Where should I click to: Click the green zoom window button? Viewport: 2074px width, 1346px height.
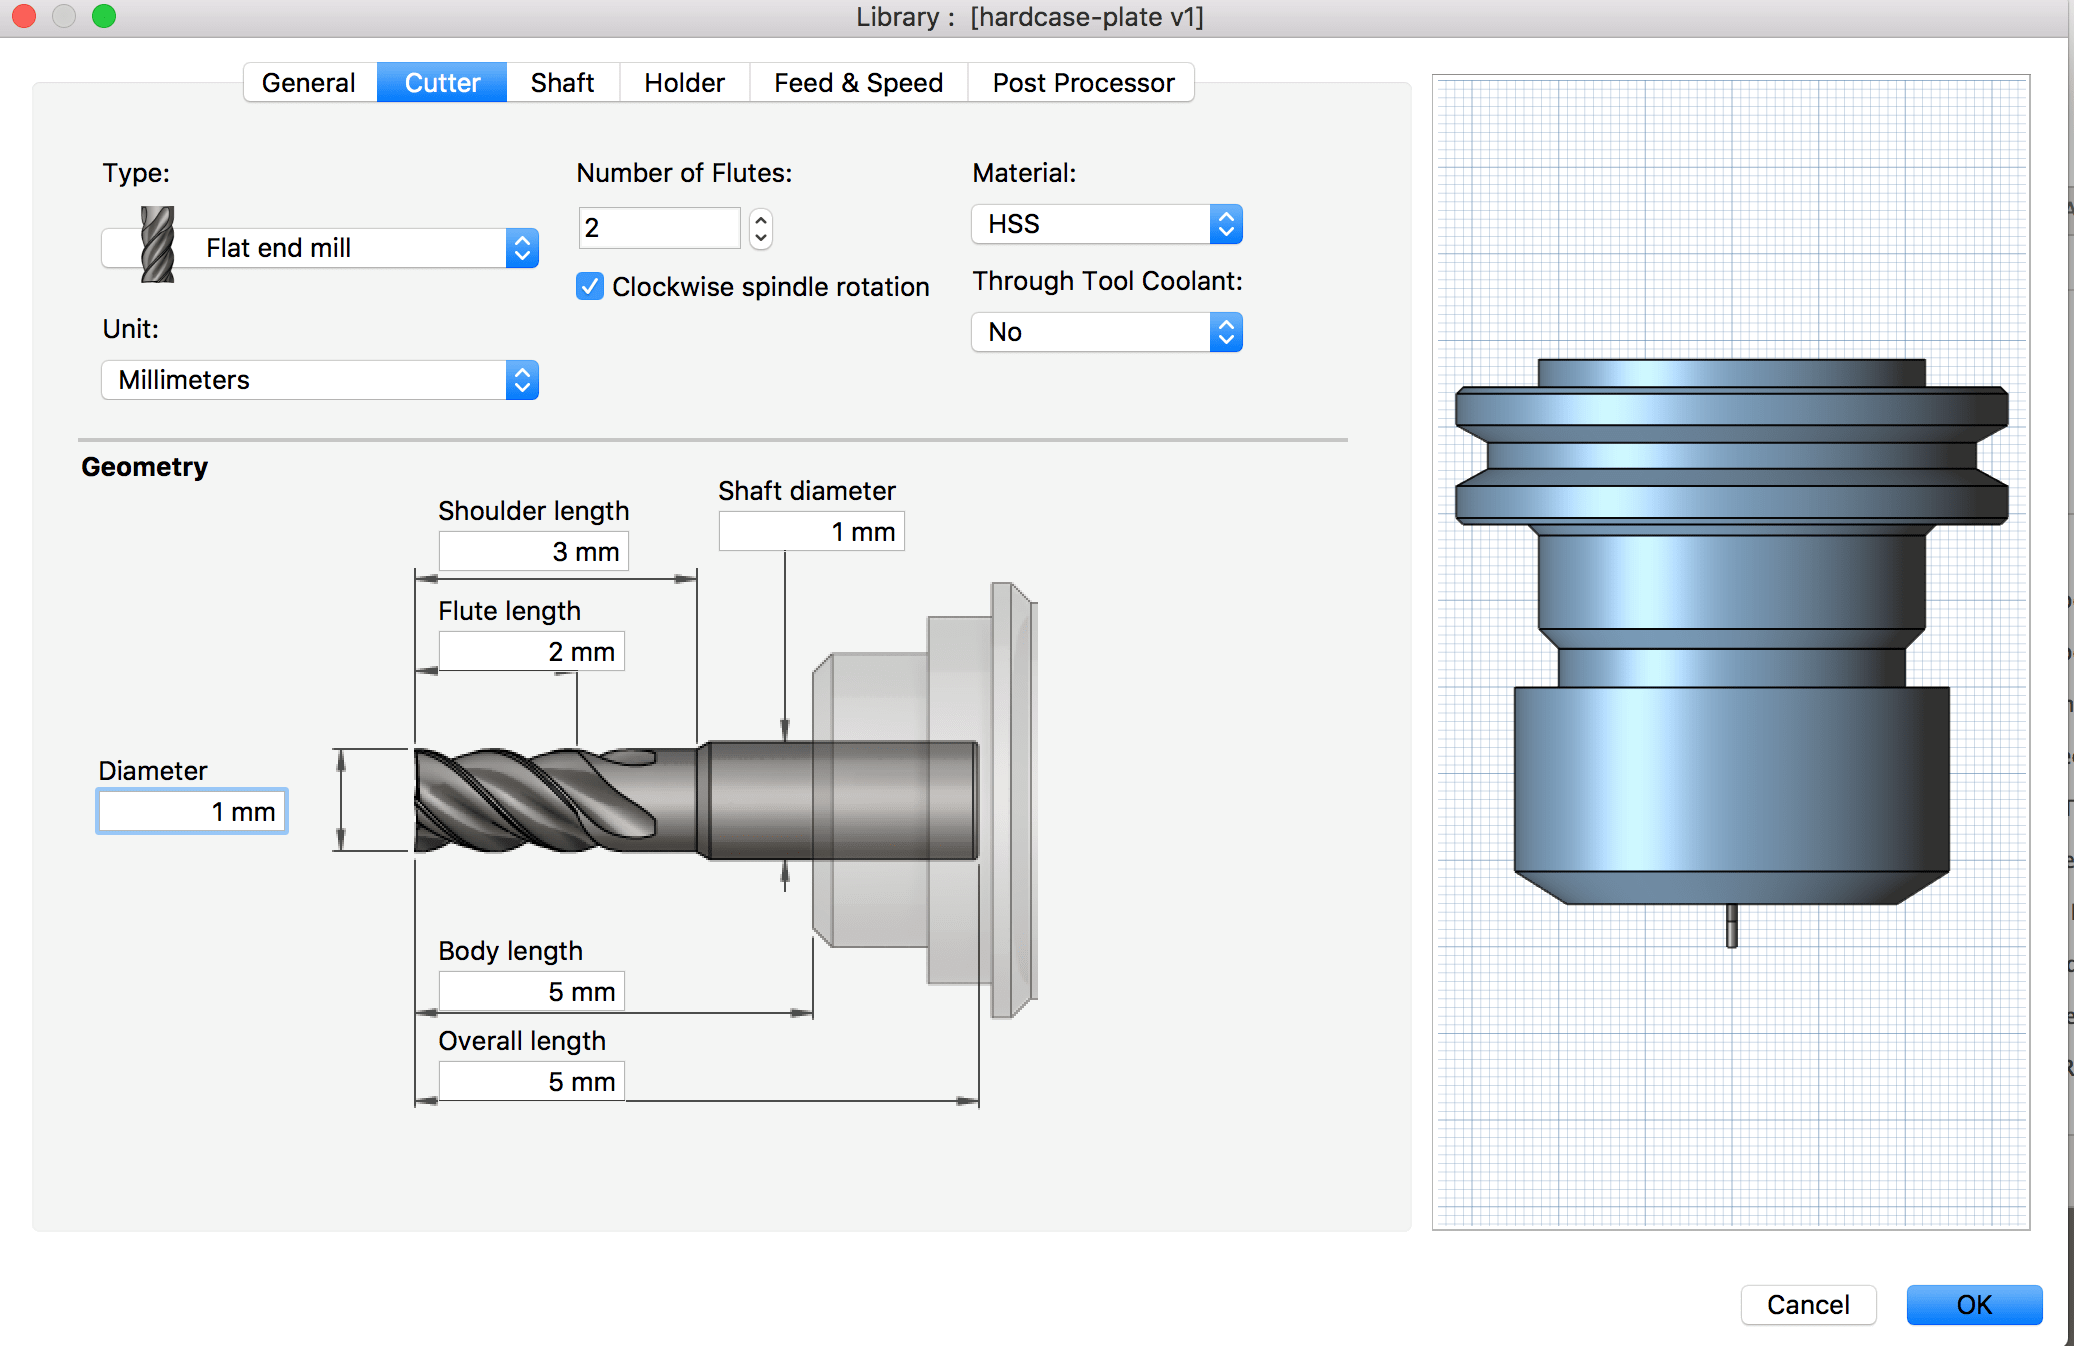click(104, 16)
